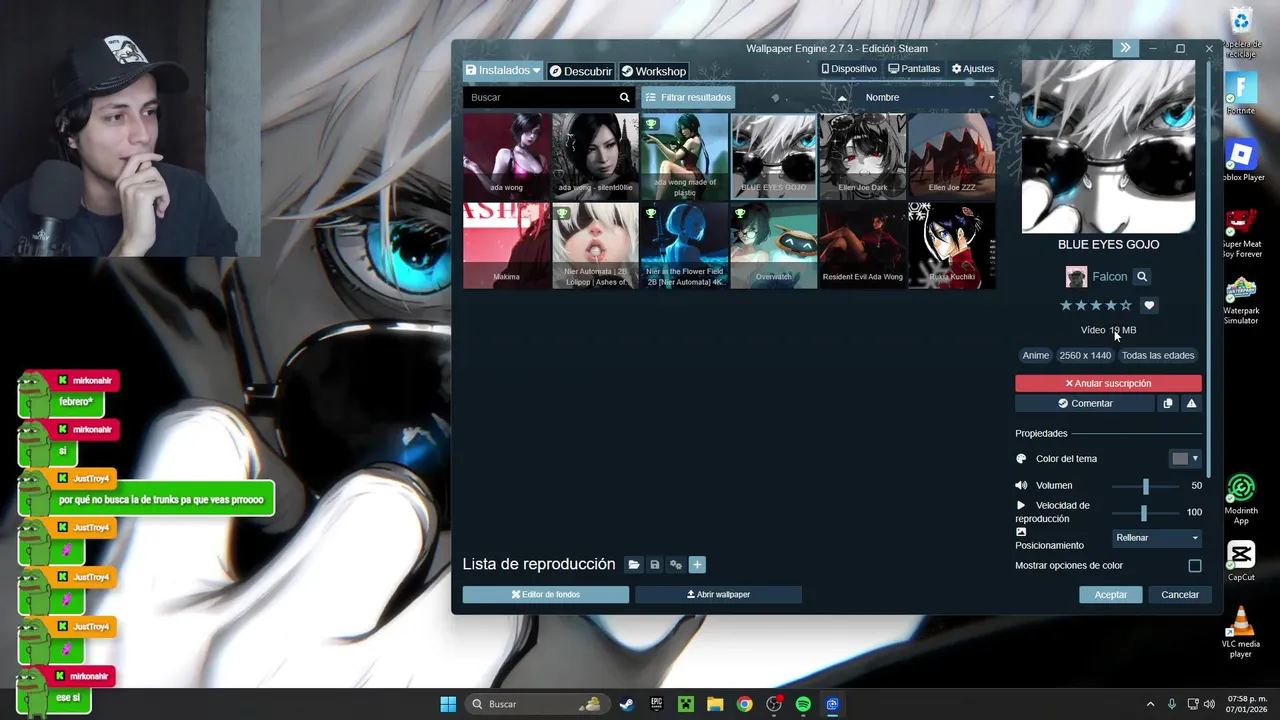Image resolution: width=1280 pixels, height=720 pixels.
Task: Show hidden system tray icons
Action: click(1150, 704)
